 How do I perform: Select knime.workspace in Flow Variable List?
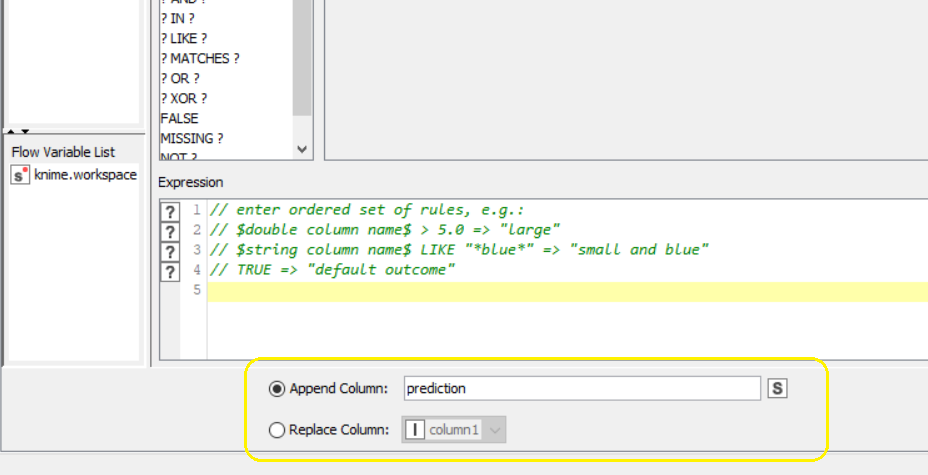(85, 175)
